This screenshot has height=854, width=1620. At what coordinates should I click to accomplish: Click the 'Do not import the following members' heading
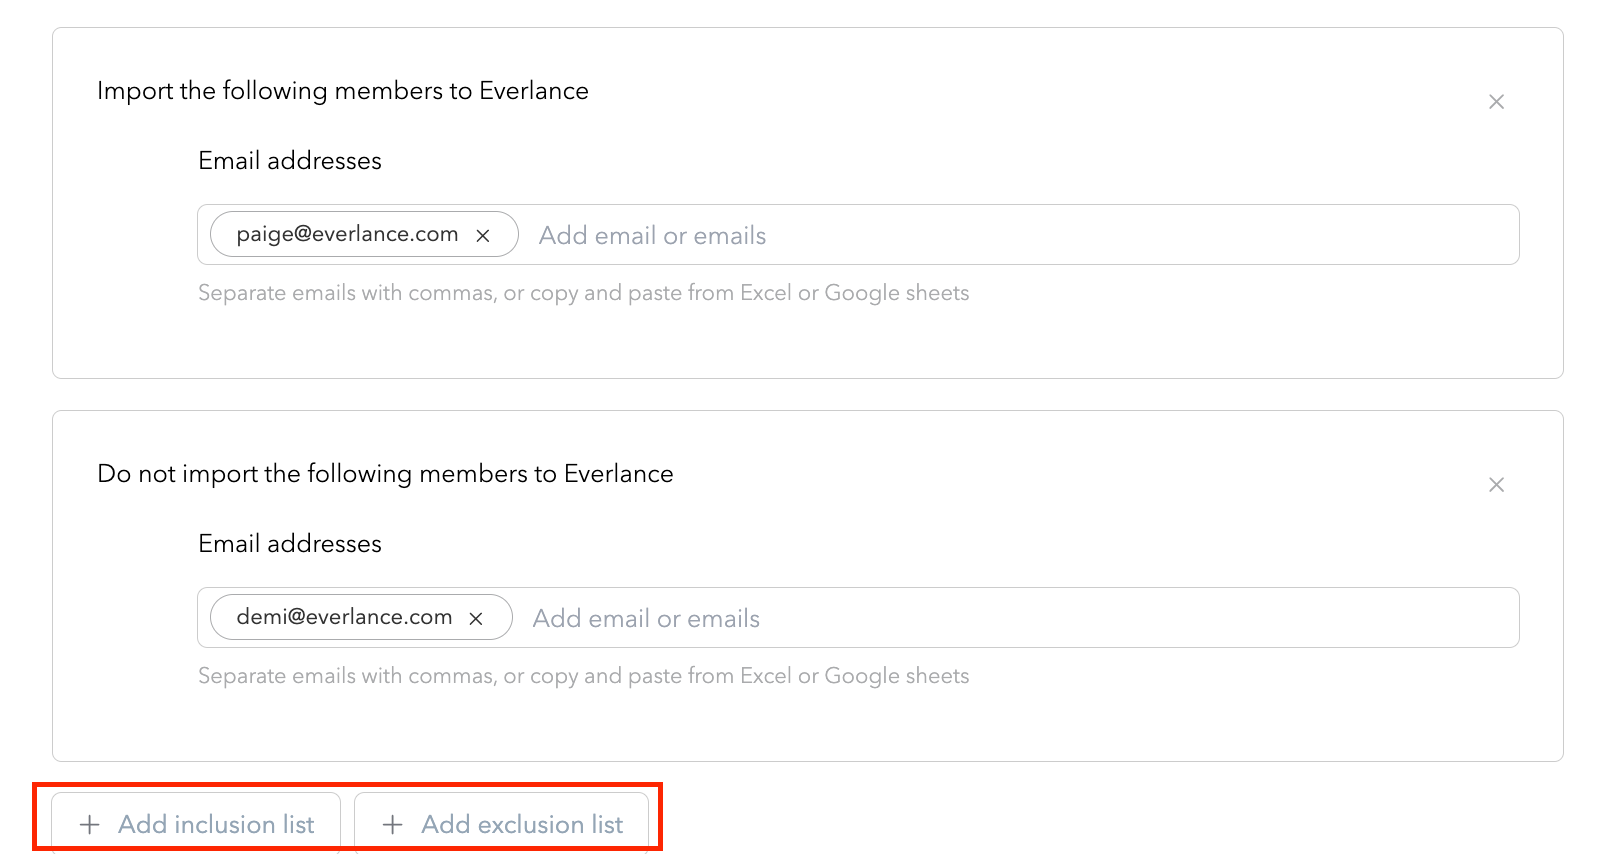pos(385,474)
